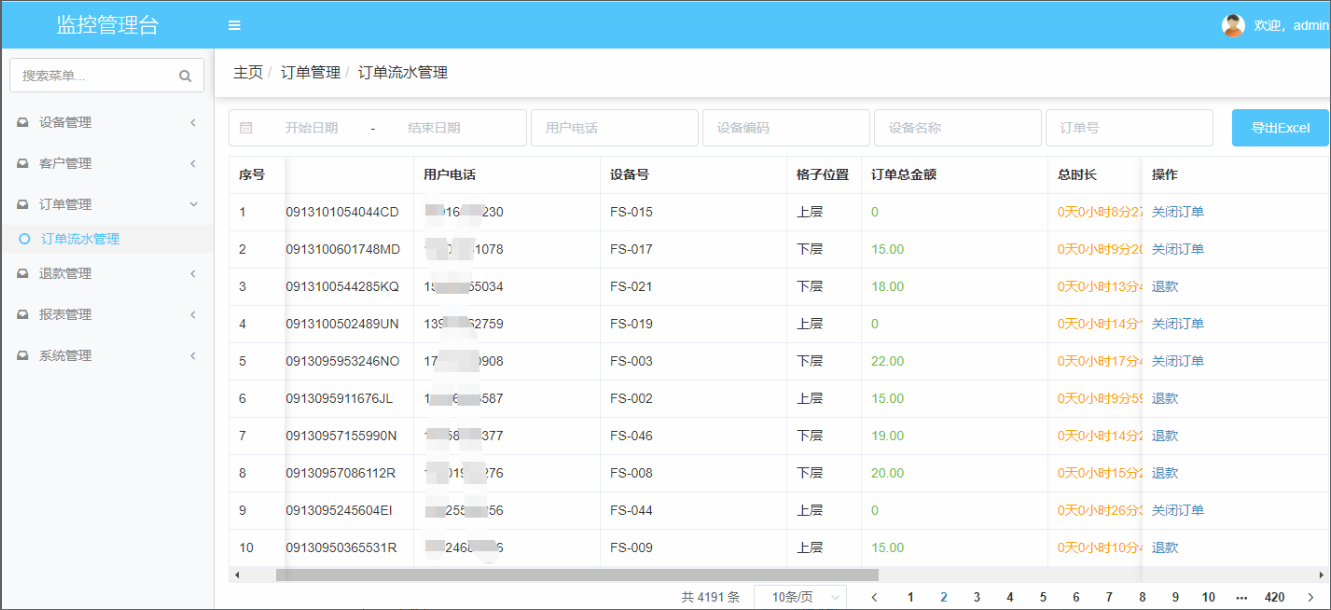Viewport: 1331px width, 610px height.
Task: Expand the 客户管理 menu chevron
Action: (x=193, y=164)
